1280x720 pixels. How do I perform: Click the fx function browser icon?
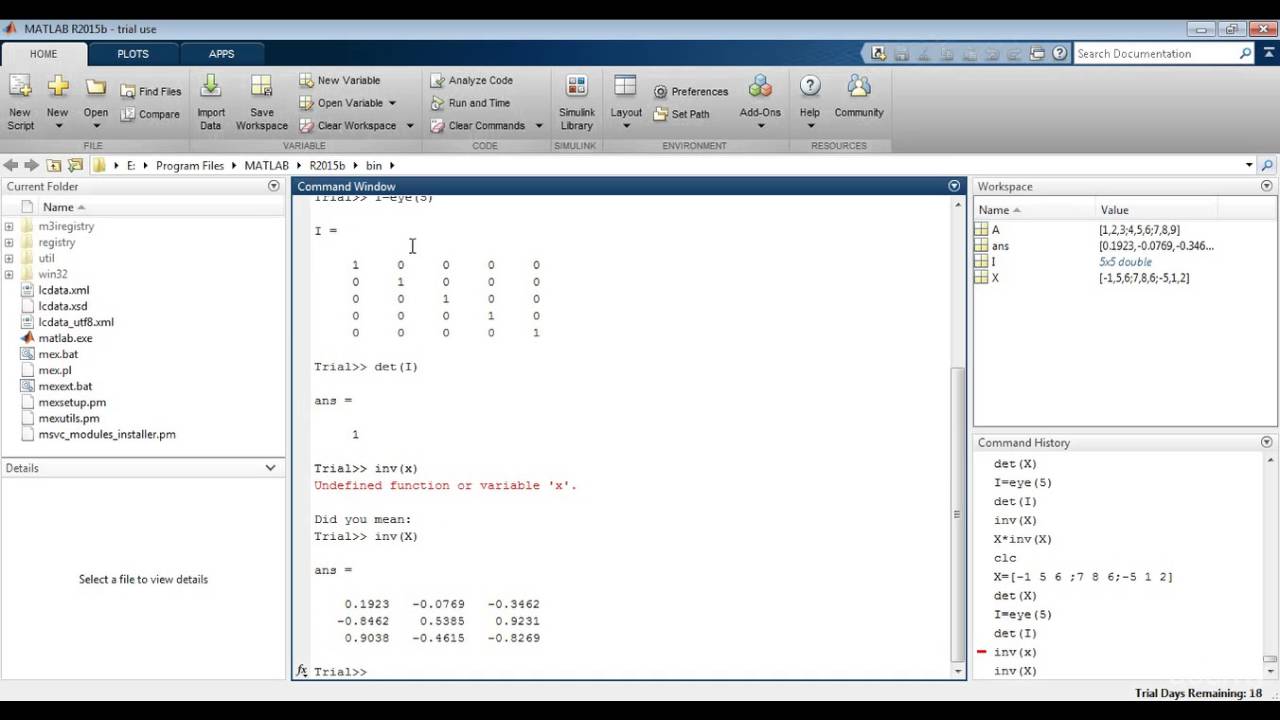[302, 671]
